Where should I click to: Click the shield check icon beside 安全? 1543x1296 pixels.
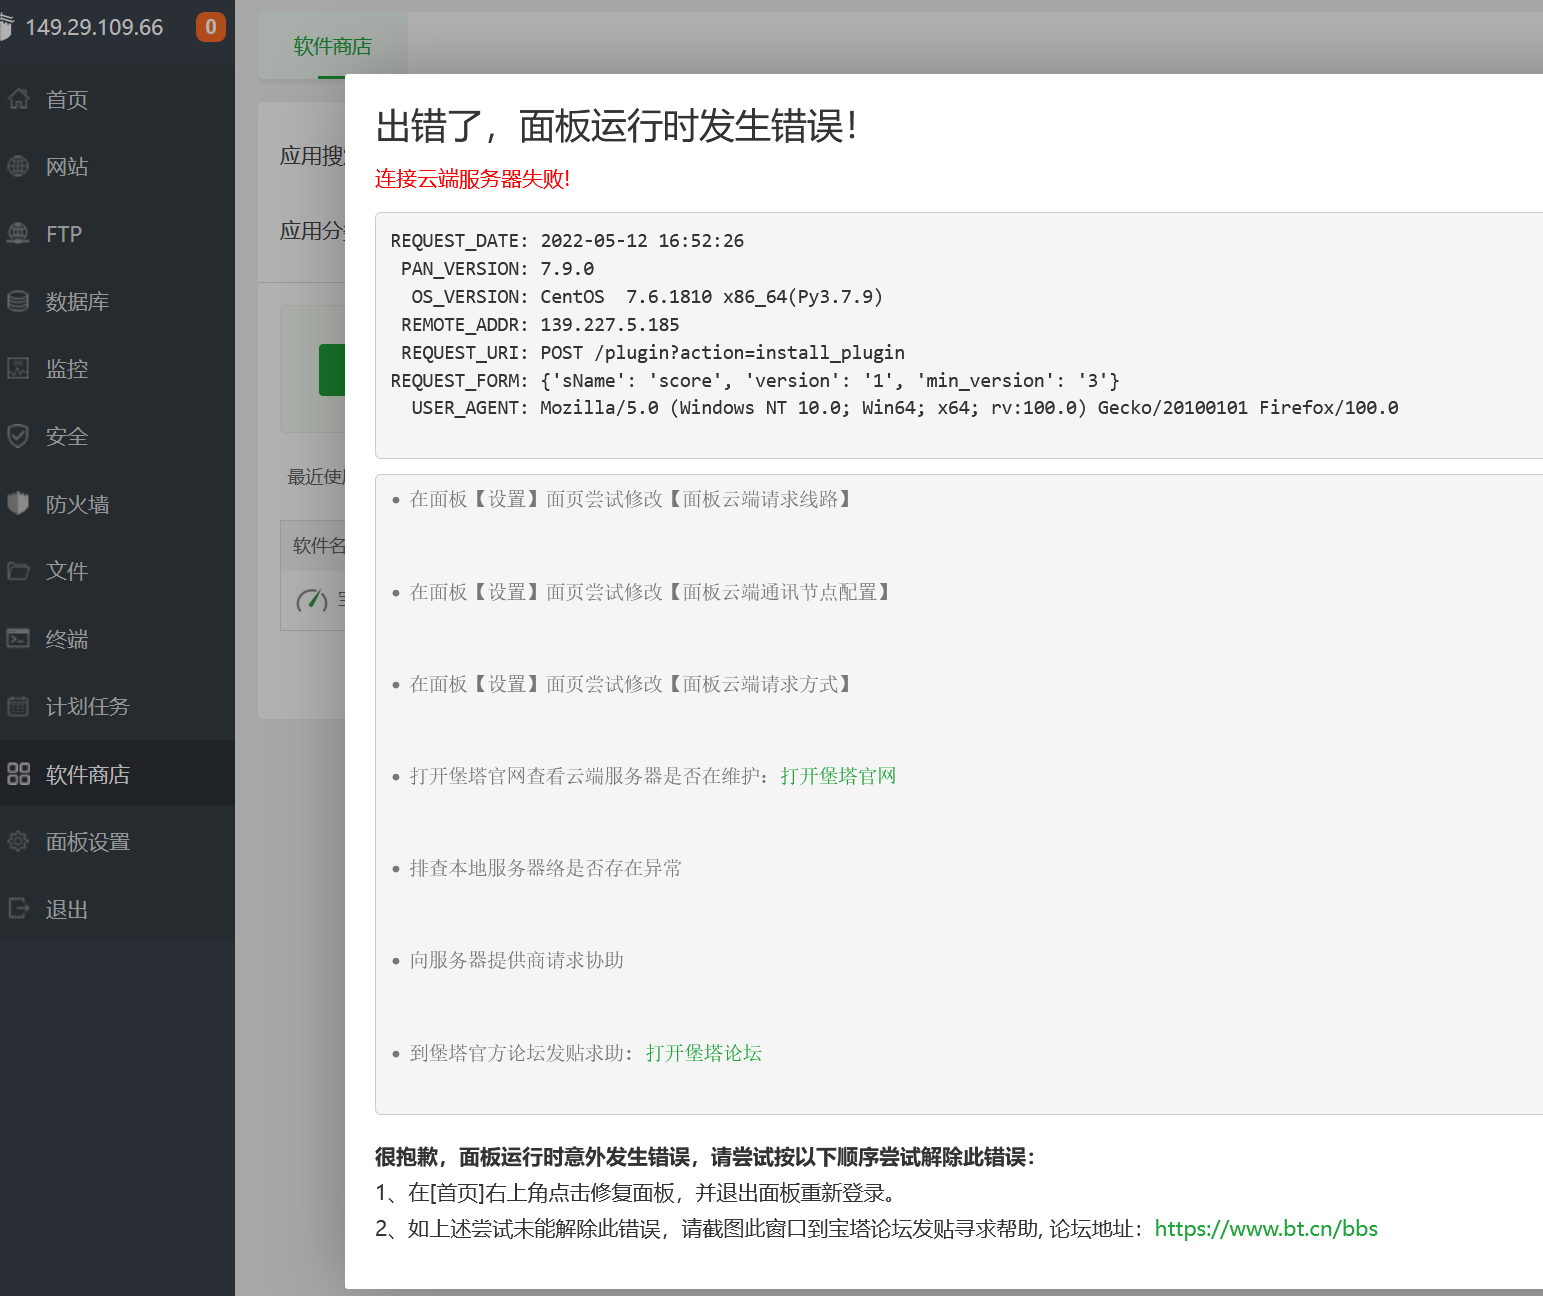point(18,436)
